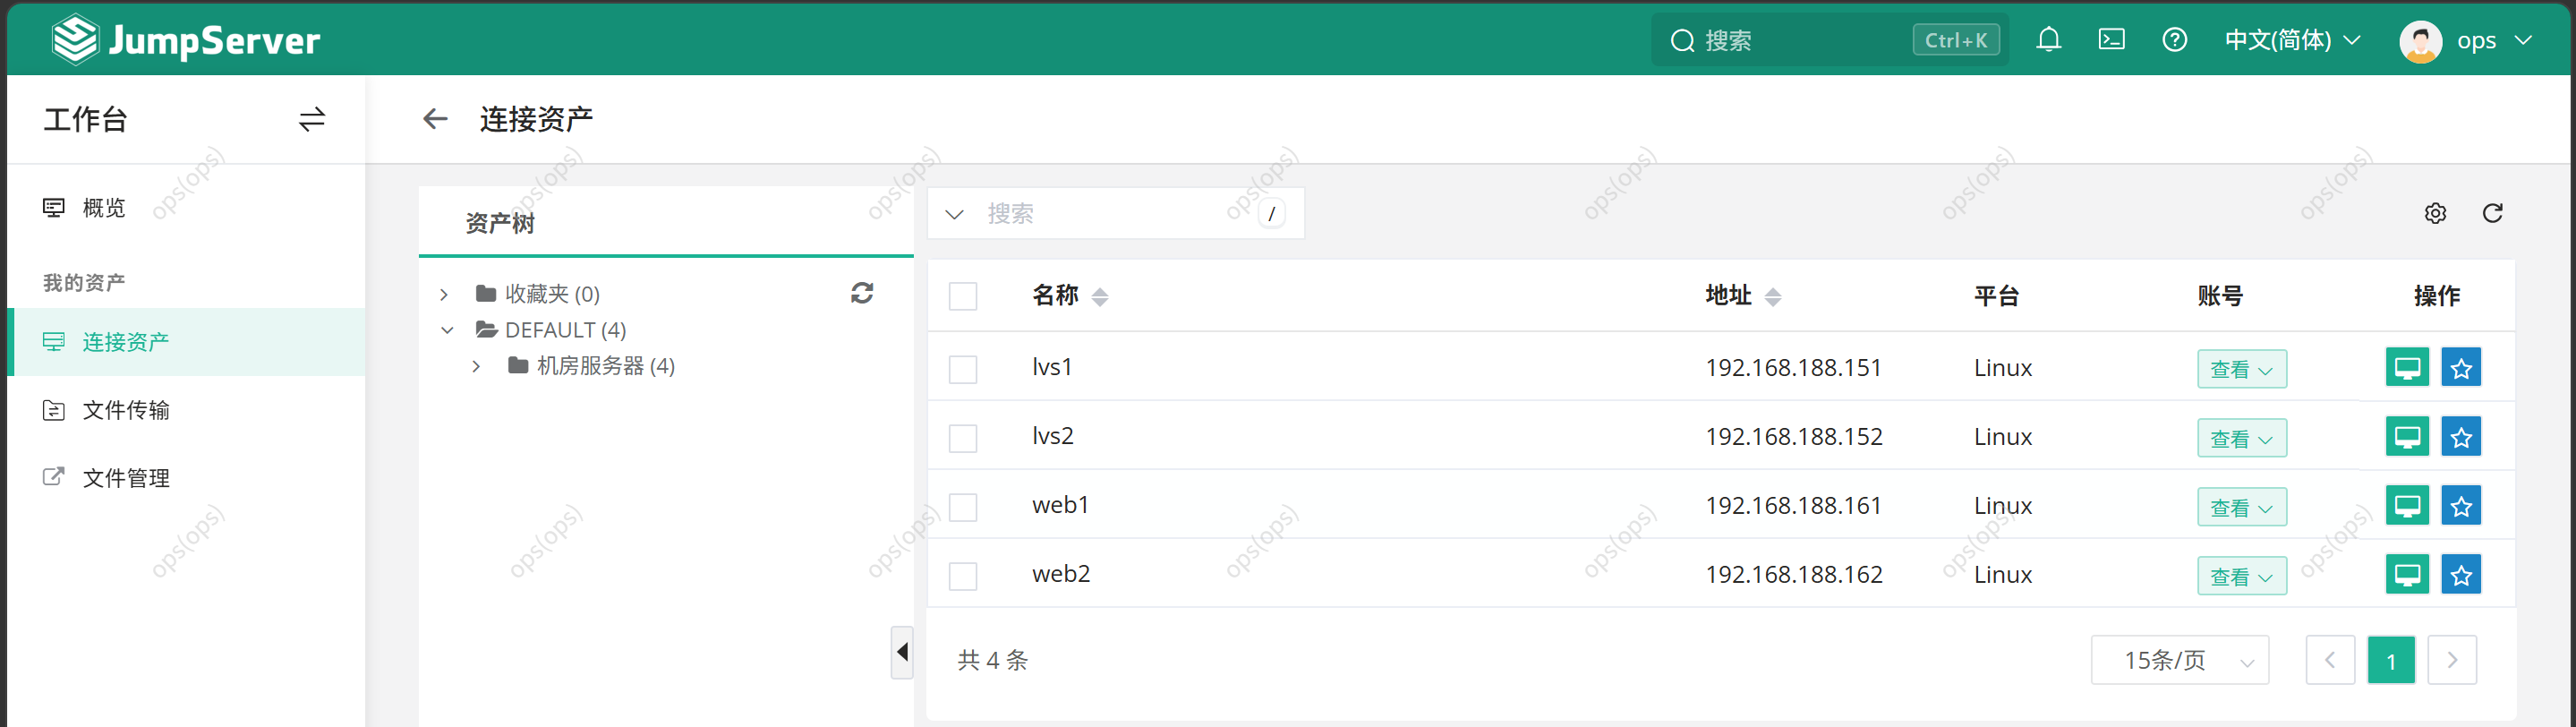Screen dimensions: 2576x727
Task: Check the web2 row checkbox
Action: (963, 576)
